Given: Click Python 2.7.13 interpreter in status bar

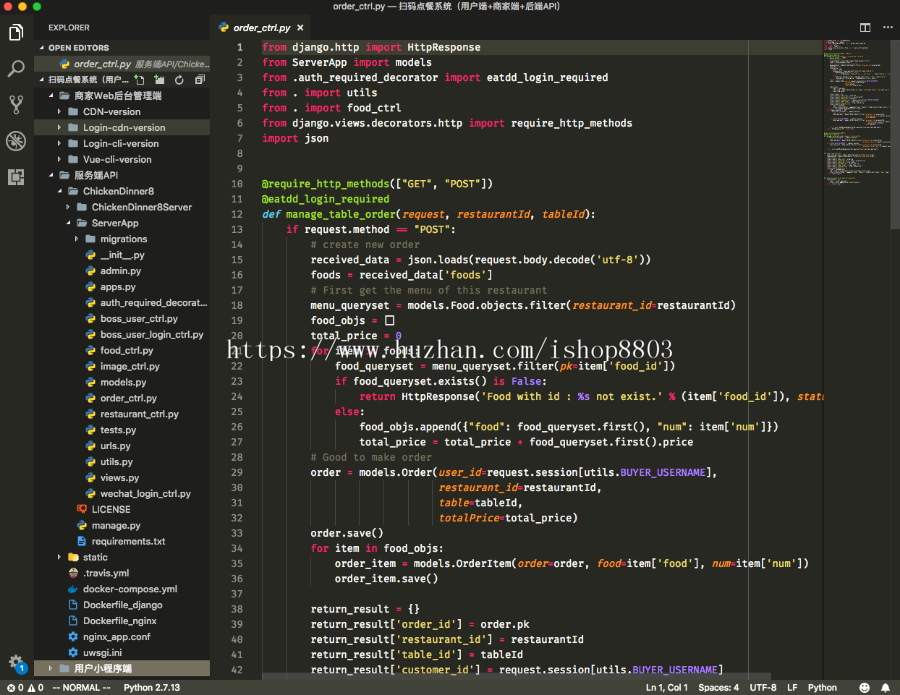Looking at the screenshot, I should [x=152, y=688].
